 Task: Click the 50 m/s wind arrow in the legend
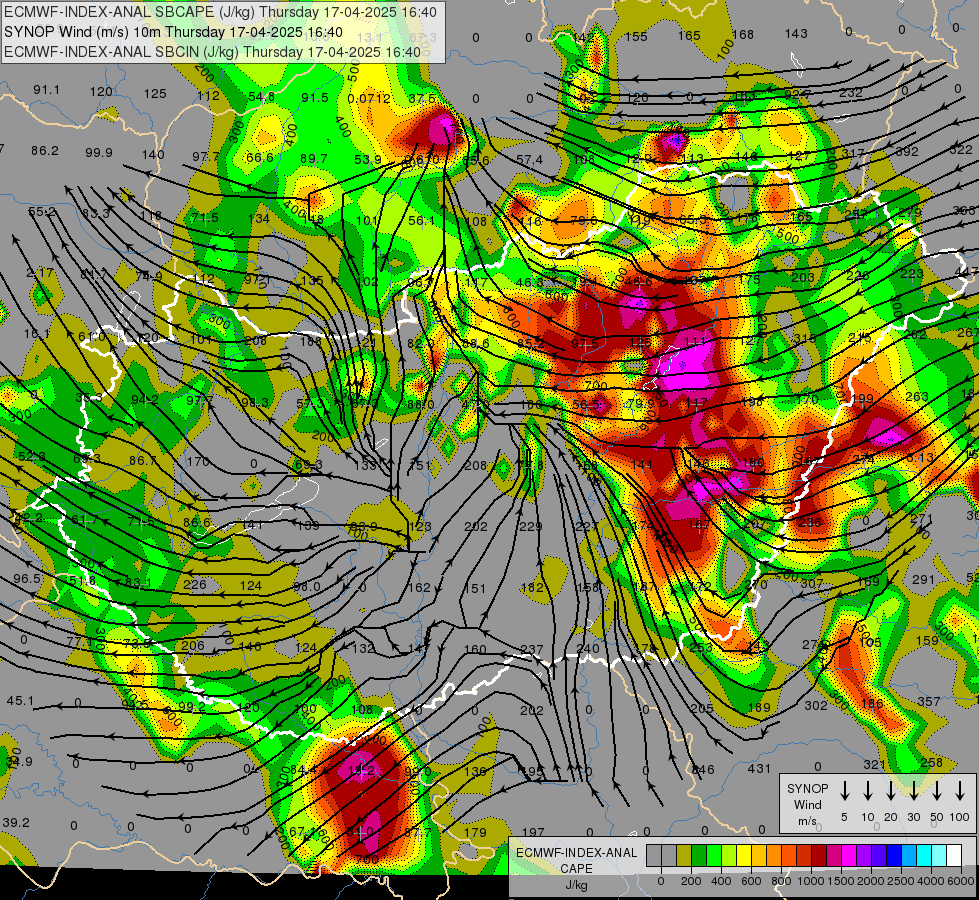pos(937,791)
